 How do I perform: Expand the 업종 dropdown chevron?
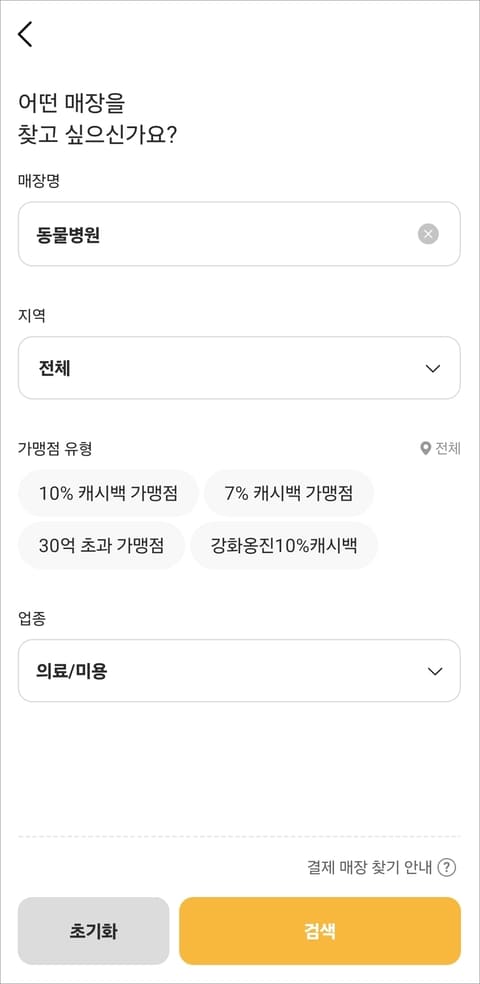tap(434, 671)
